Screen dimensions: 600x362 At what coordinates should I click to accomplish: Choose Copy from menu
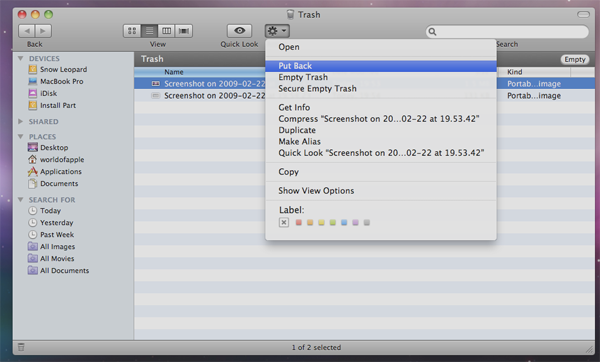(x=381, y=172)
